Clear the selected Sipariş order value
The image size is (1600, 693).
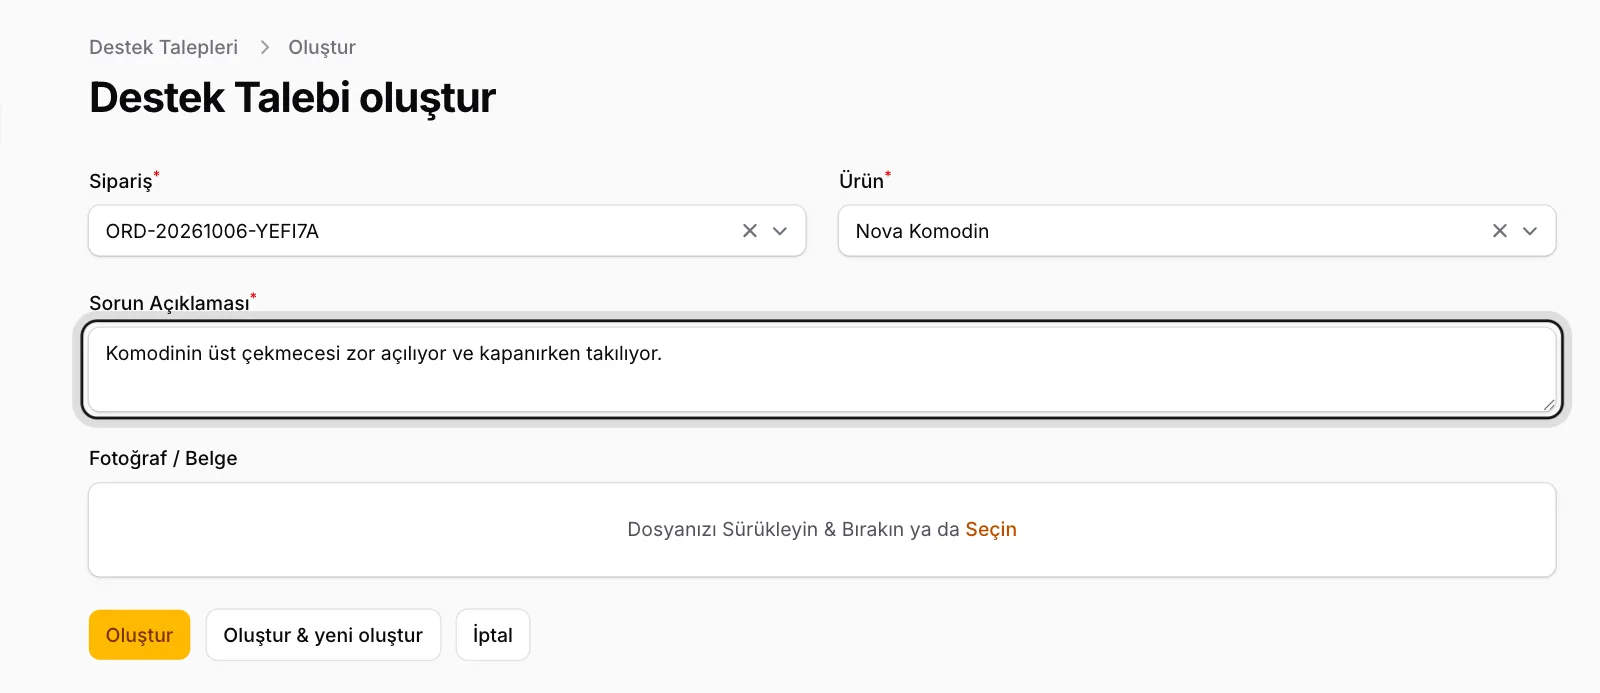point(750,231)
